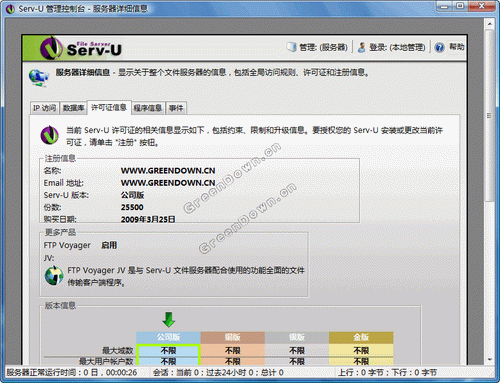
Task: Click the vertical scrollbar thumb
Action: 489,115
